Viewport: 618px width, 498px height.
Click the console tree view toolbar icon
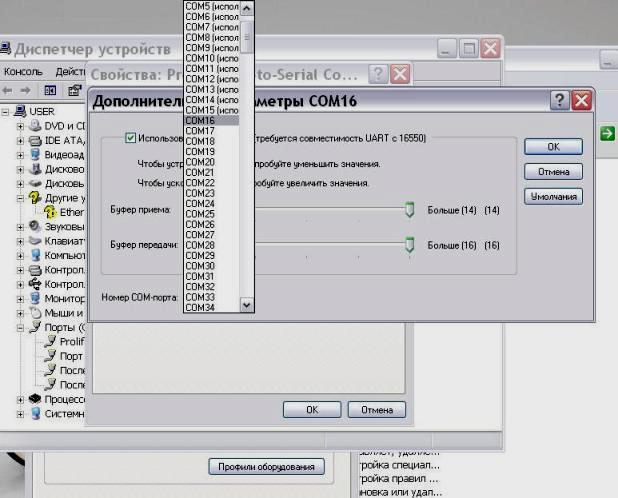pyautogui.click(x=50, y=91)
